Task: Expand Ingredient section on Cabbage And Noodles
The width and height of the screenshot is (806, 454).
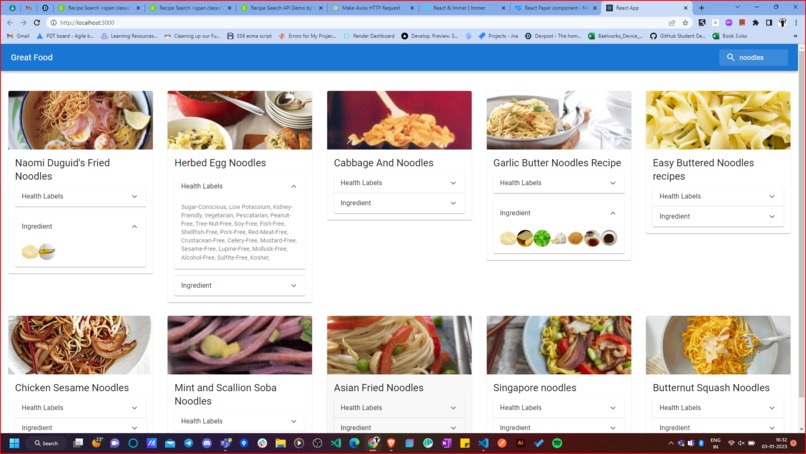Action: [x=399, y=203]
